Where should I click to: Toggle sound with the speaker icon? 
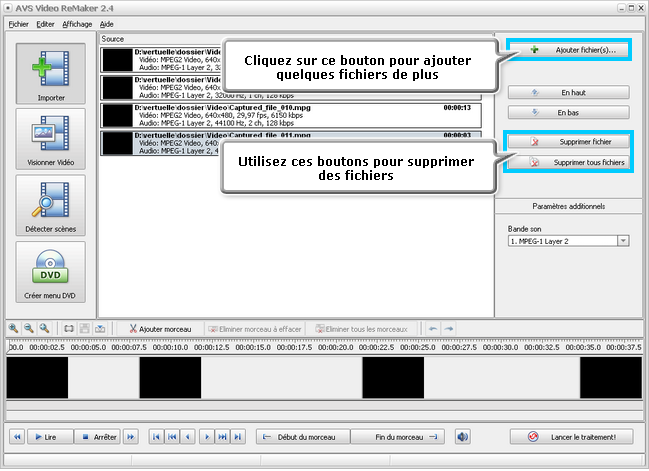tap(462, 437)
